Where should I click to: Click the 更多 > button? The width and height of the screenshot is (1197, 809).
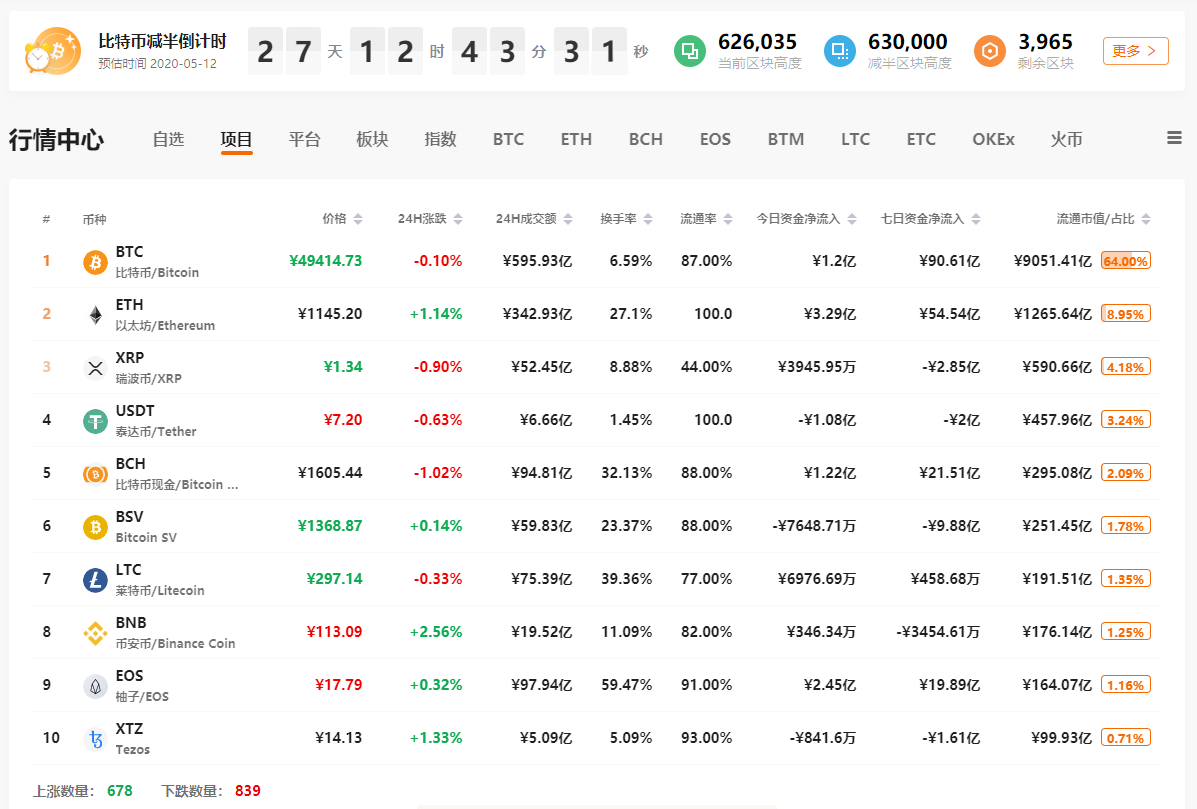point(1135,51)
